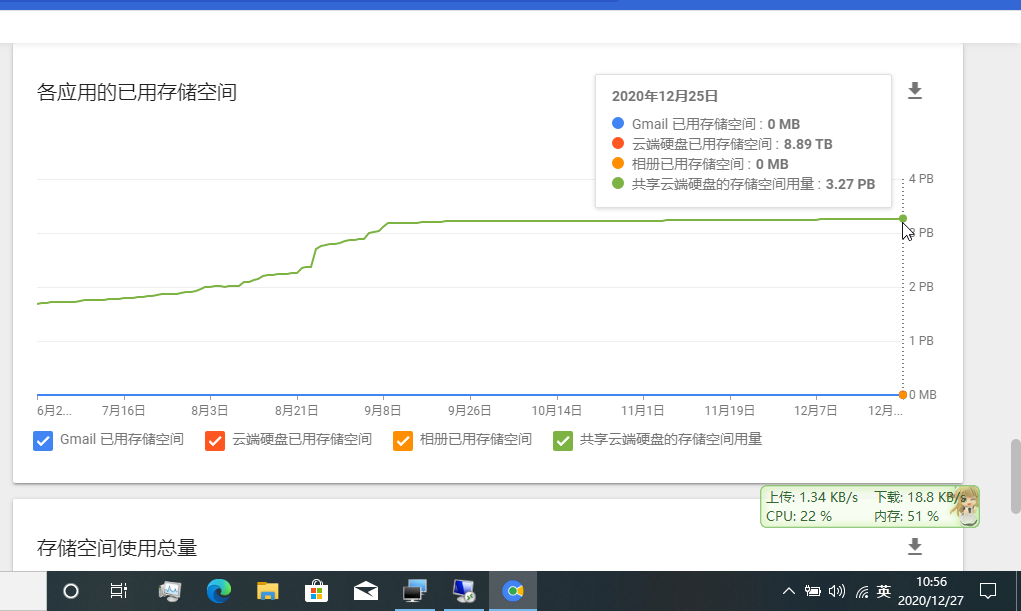Disable the photos storage series checkbox
This screenshot has height=611, width=1021.
(x=403, y=440)
